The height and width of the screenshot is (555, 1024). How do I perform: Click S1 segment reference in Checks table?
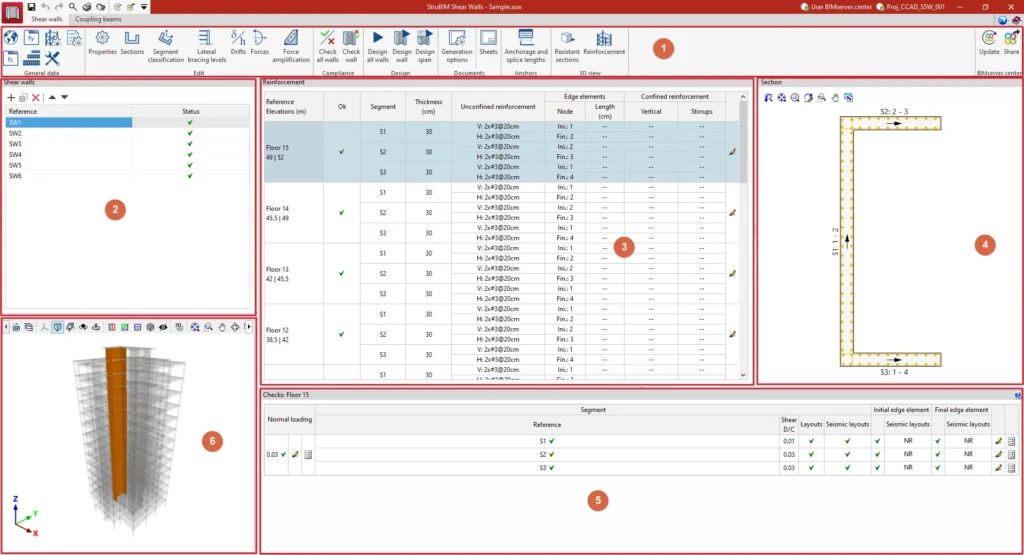click(x=547, y=441)
